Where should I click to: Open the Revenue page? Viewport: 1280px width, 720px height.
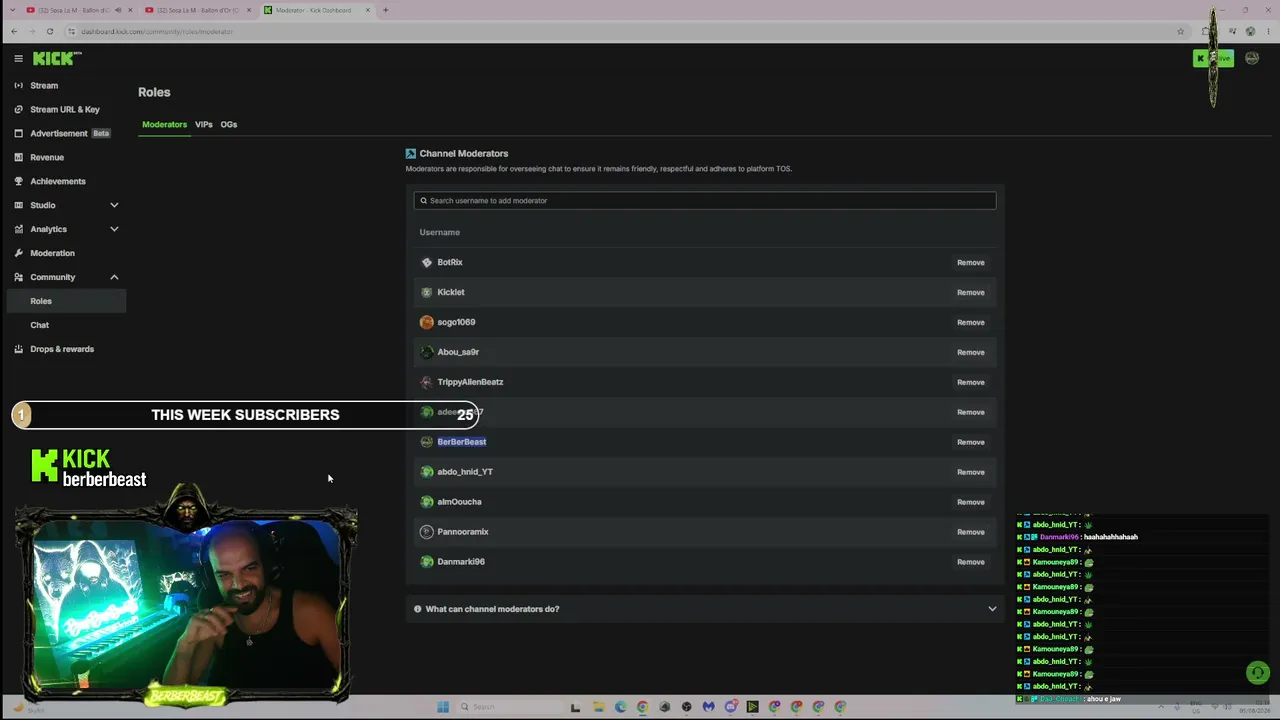click(x=47, y=158)
